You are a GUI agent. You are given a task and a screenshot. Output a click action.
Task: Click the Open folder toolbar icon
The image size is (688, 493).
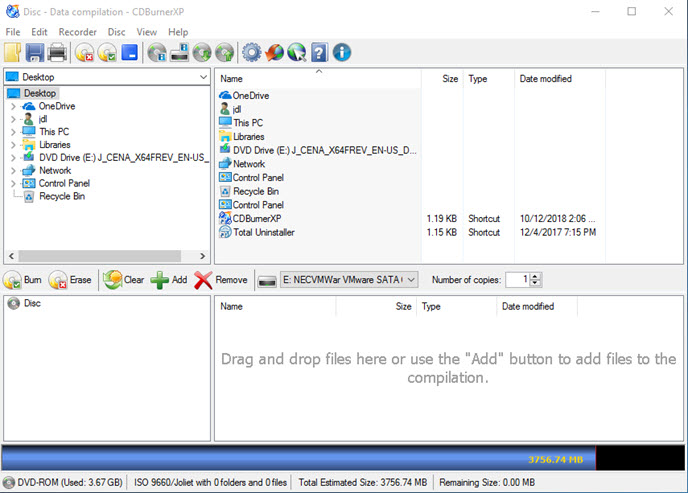pos(12,53)
